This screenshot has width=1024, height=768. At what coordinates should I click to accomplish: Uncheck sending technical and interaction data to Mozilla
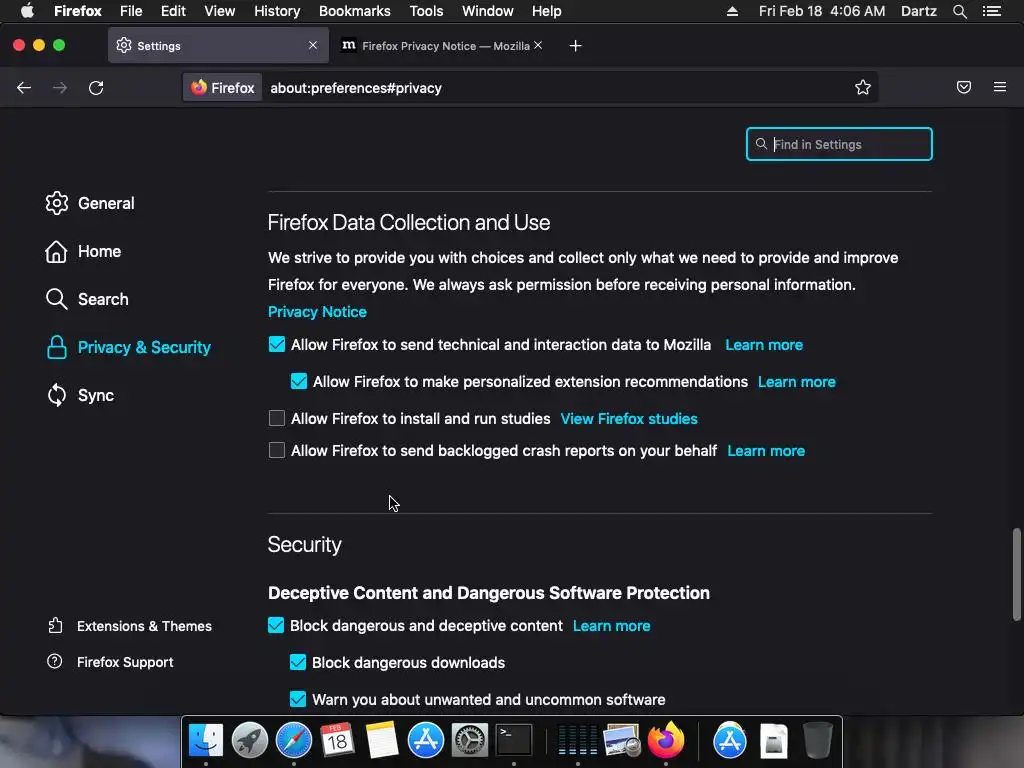coord(277,344)
